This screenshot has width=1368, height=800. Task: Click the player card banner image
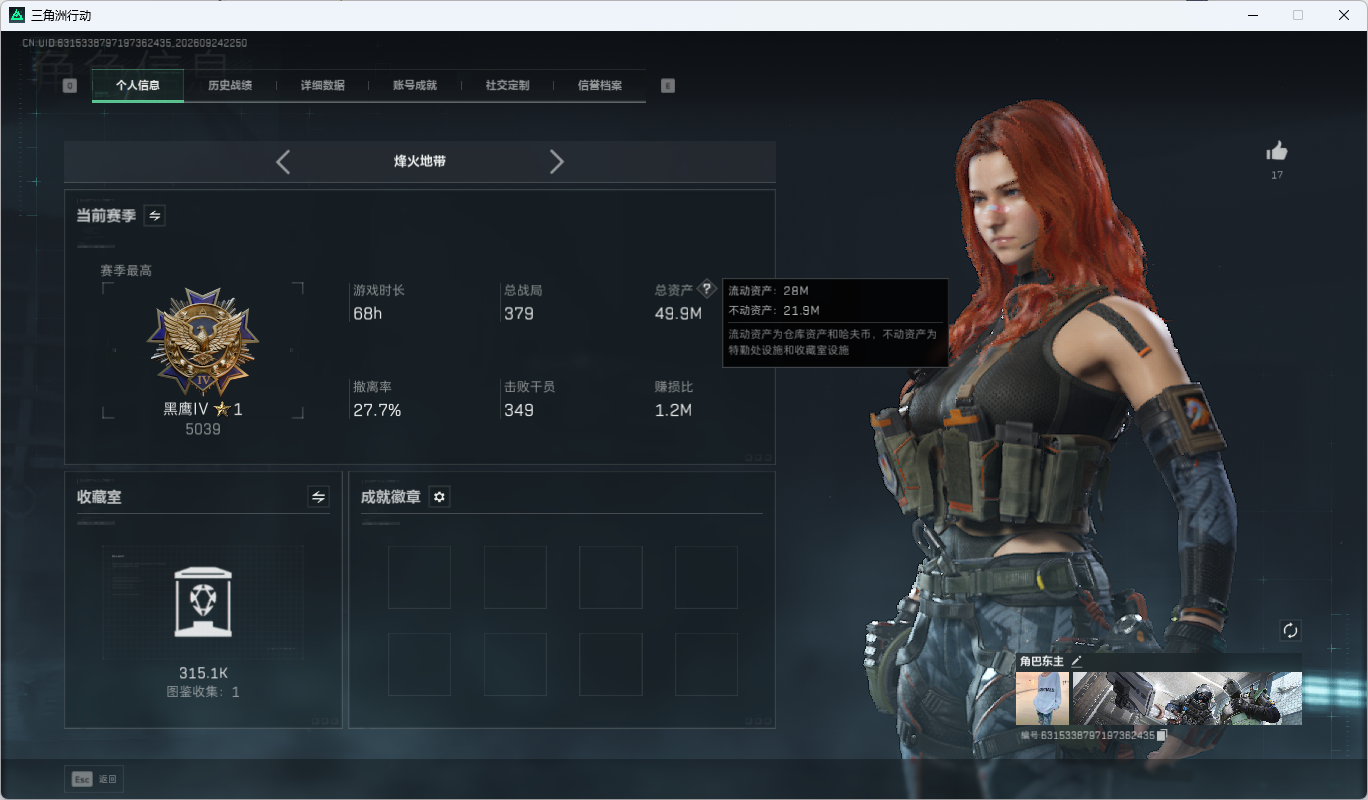coord(1186,698)
